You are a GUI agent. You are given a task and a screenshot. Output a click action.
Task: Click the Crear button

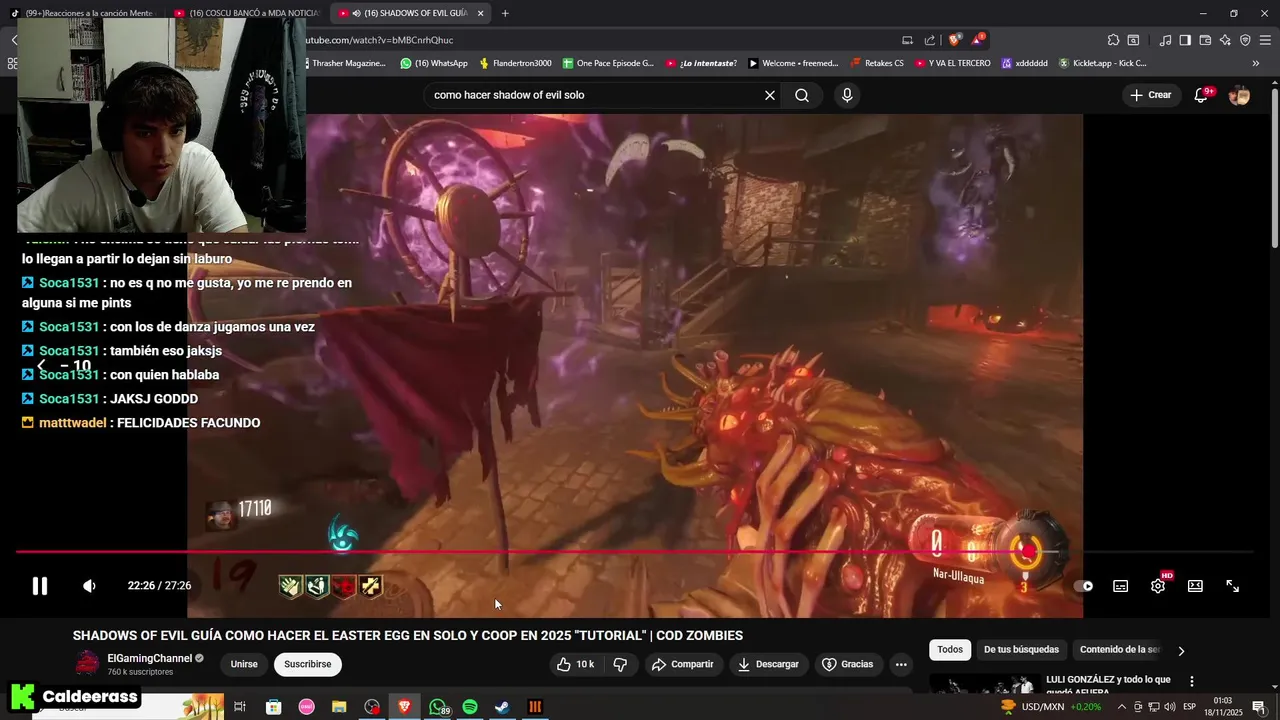click(1150, 95)
